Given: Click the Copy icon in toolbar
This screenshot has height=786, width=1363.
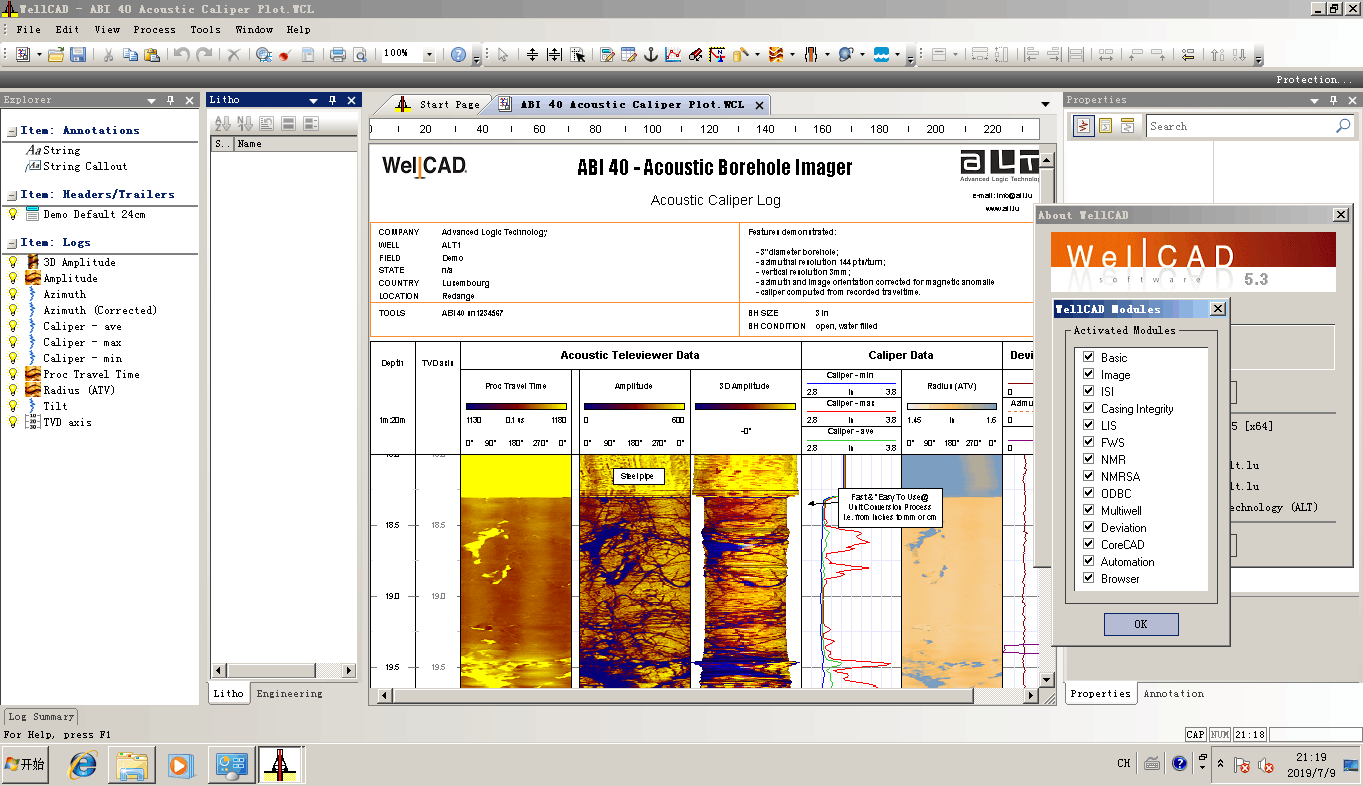Looking at the screenshot, I should pos(130,54).
